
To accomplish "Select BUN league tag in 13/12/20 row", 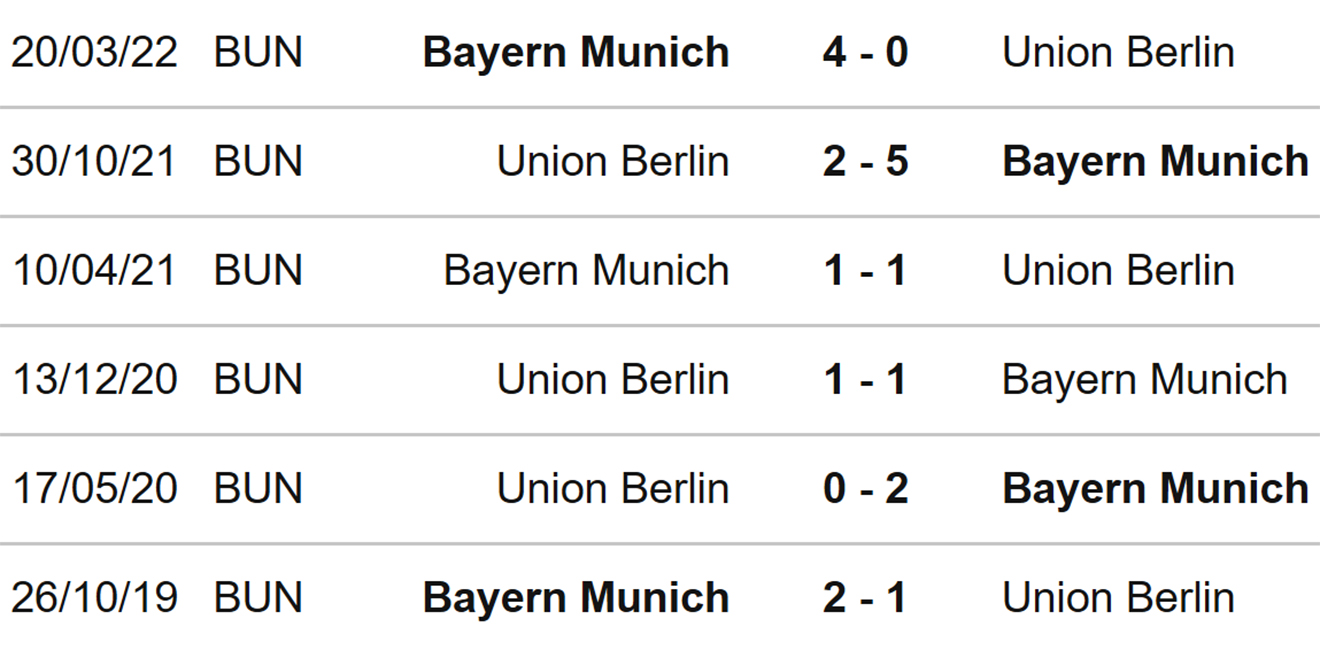I will (x=258, y=380).
